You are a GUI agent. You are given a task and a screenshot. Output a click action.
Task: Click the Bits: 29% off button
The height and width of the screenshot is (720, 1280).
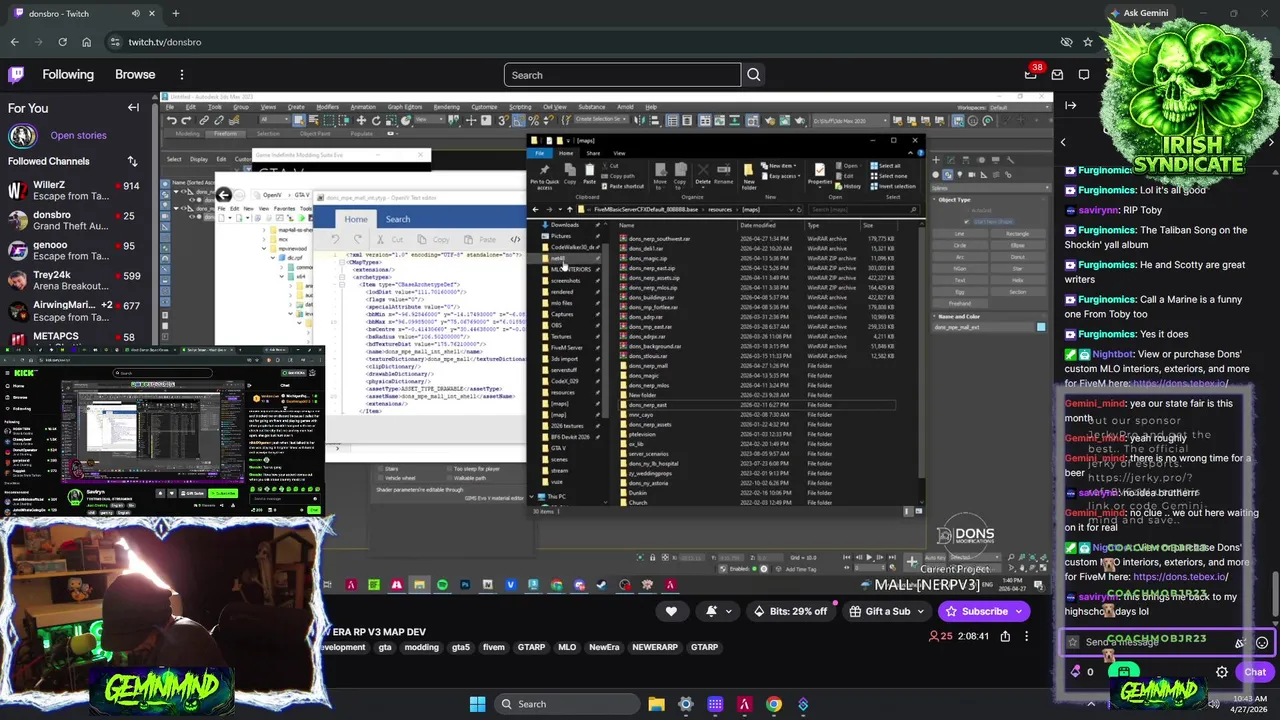tap(792, 611)
